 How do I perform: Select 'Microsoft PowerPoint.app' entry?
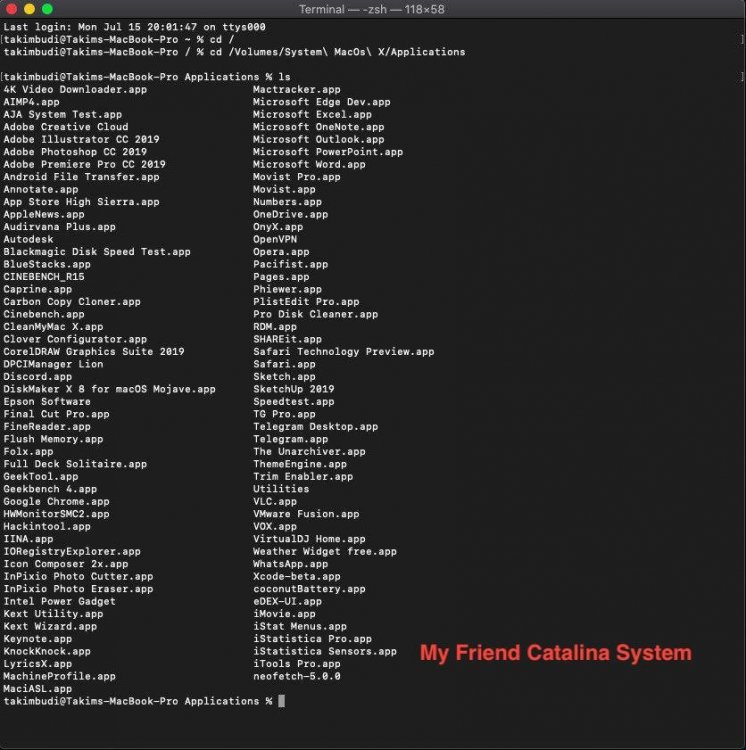tap(328, 152)
